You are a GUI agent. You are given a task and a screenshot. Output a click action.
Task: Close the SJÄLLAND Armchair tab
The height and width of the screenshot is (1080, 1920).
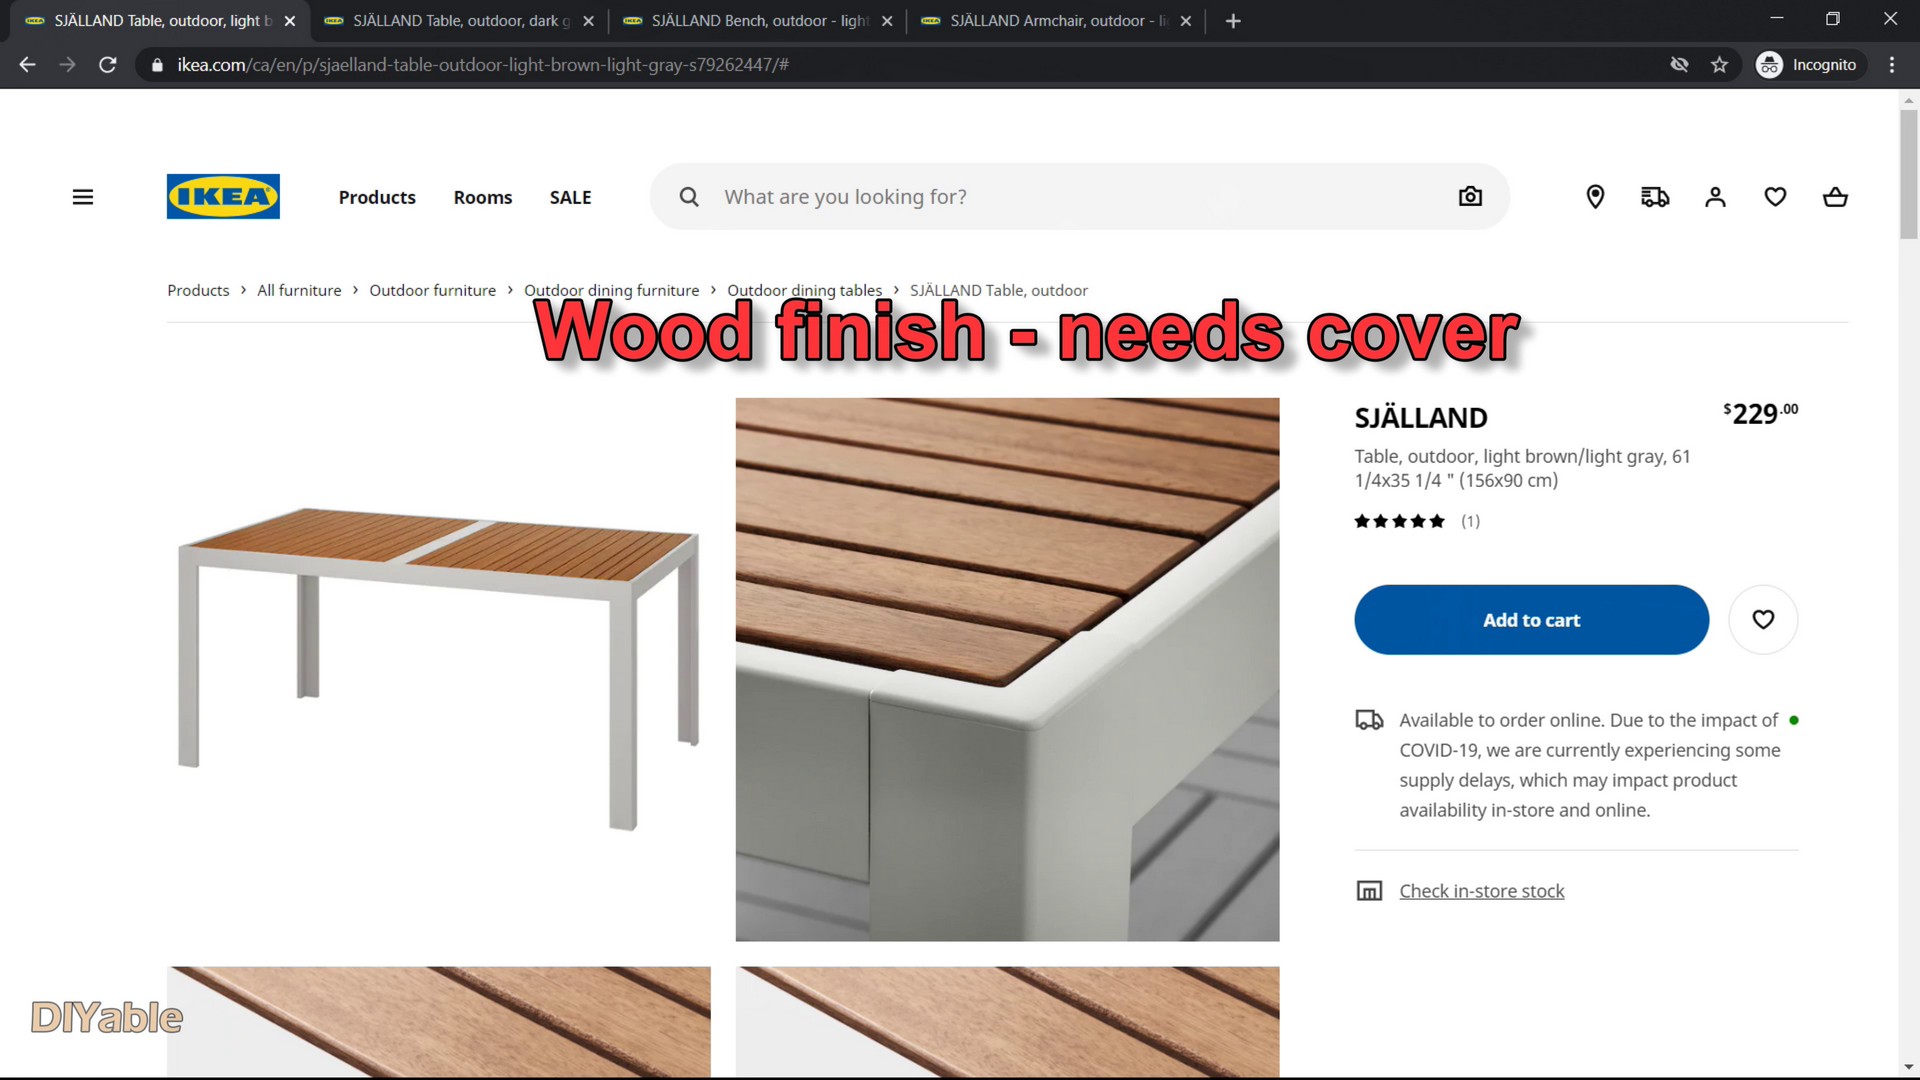pos(1185,21)
